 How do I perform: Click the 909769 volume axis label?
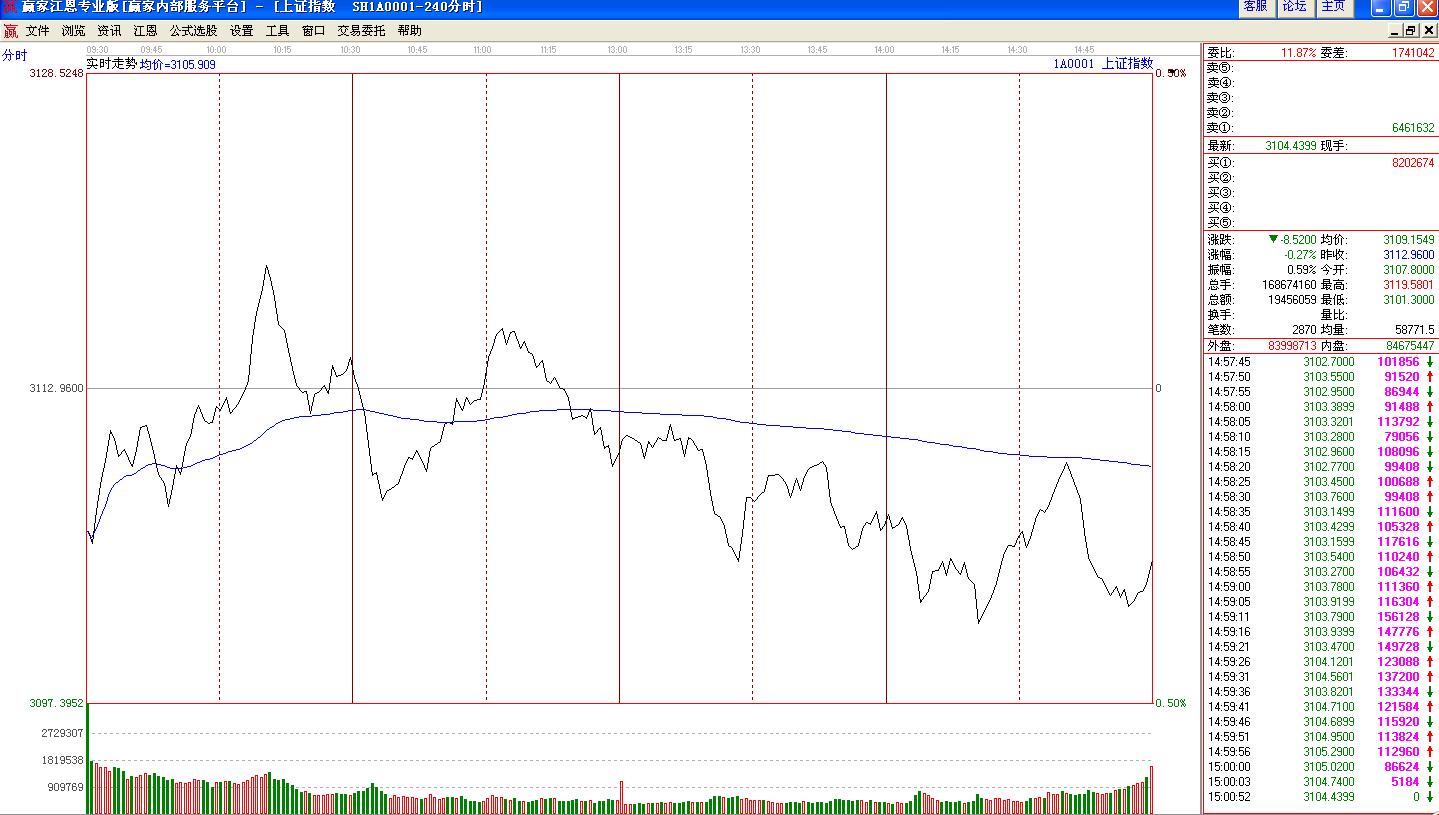point(65,787)
